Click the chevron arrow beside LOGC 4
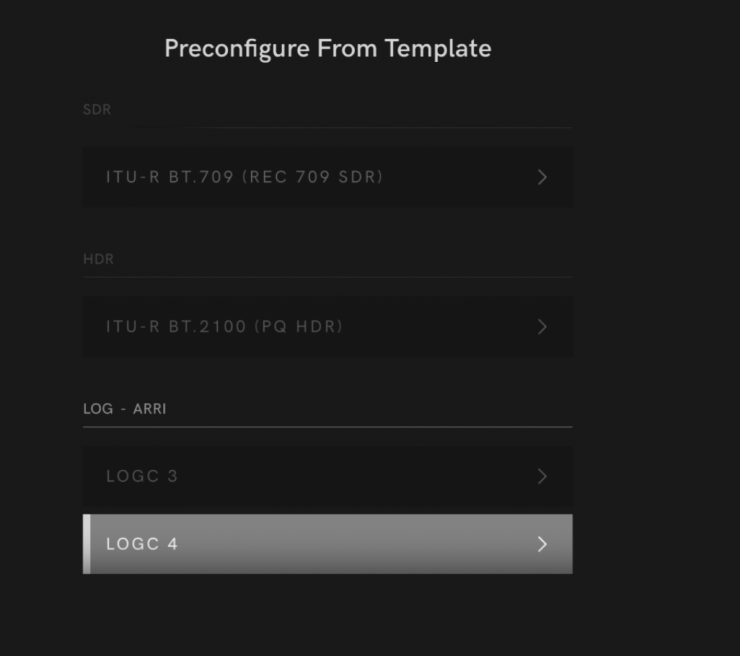The height and width of the screenshot is (656, 740). (542, 544)
